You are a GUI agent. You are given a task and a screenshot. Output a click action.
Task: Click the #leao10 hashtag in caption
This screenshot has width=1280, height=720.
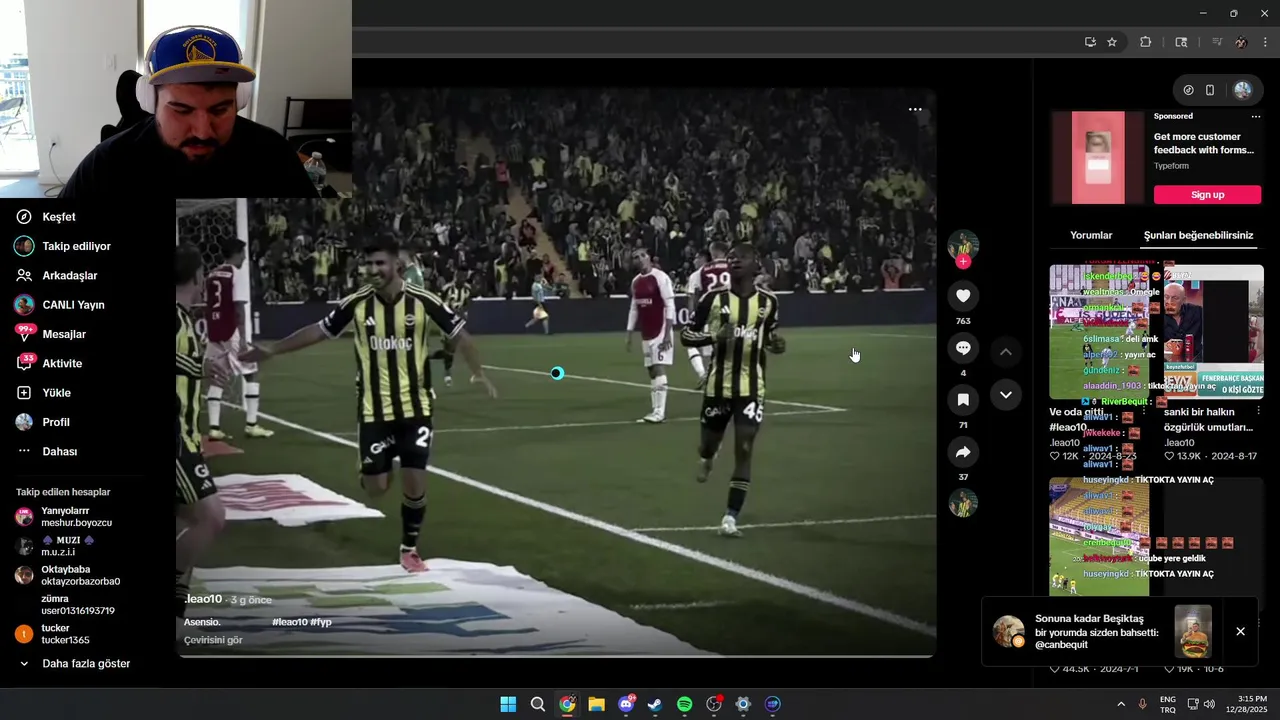tap(289, 622)
